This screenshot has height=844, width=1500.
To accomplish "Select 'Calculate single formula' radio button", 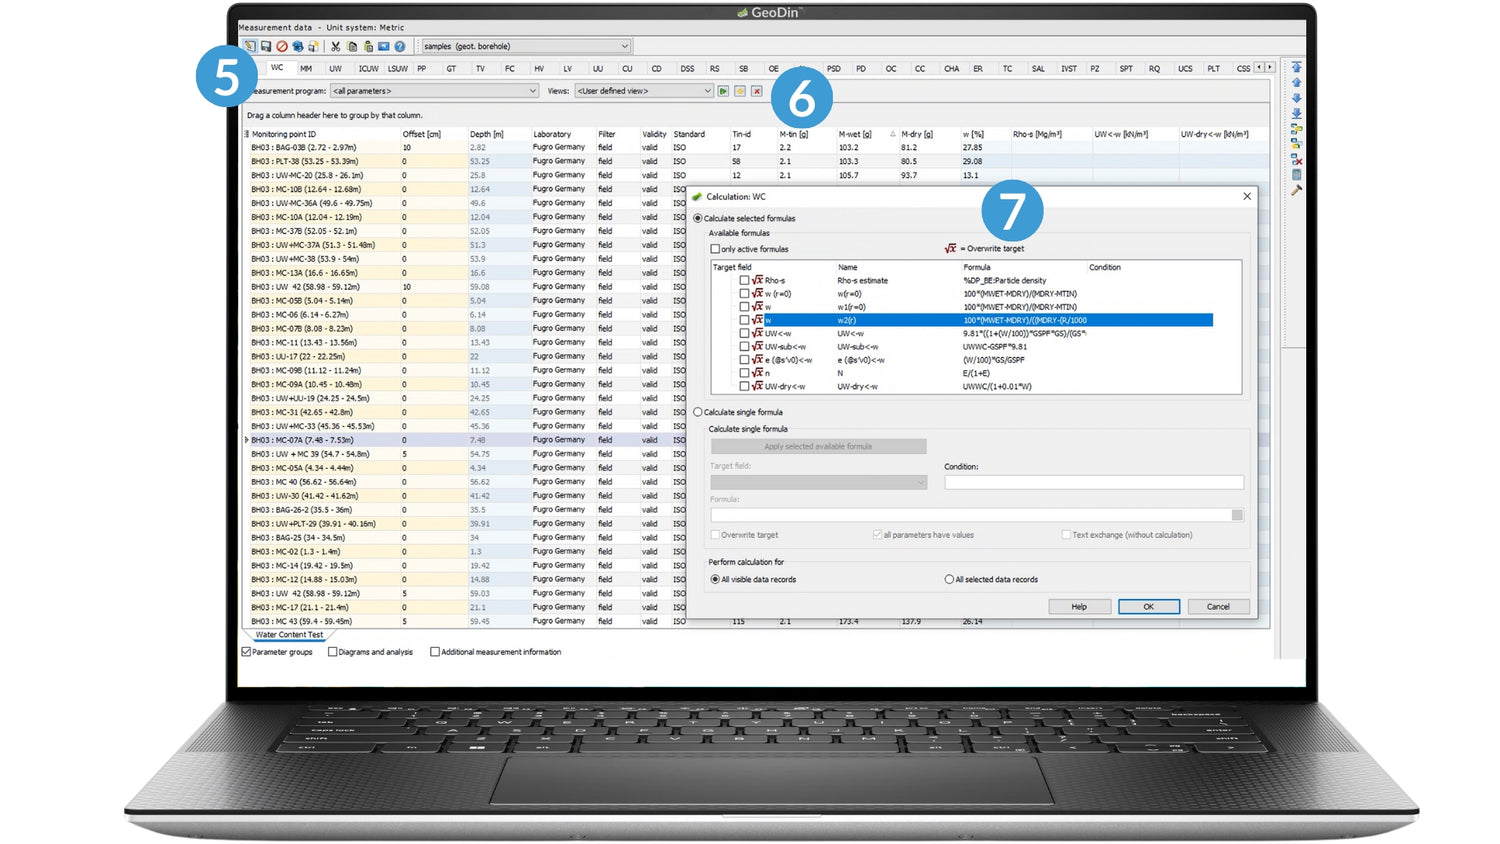I will pyautogui.click(x=698, y=412).
